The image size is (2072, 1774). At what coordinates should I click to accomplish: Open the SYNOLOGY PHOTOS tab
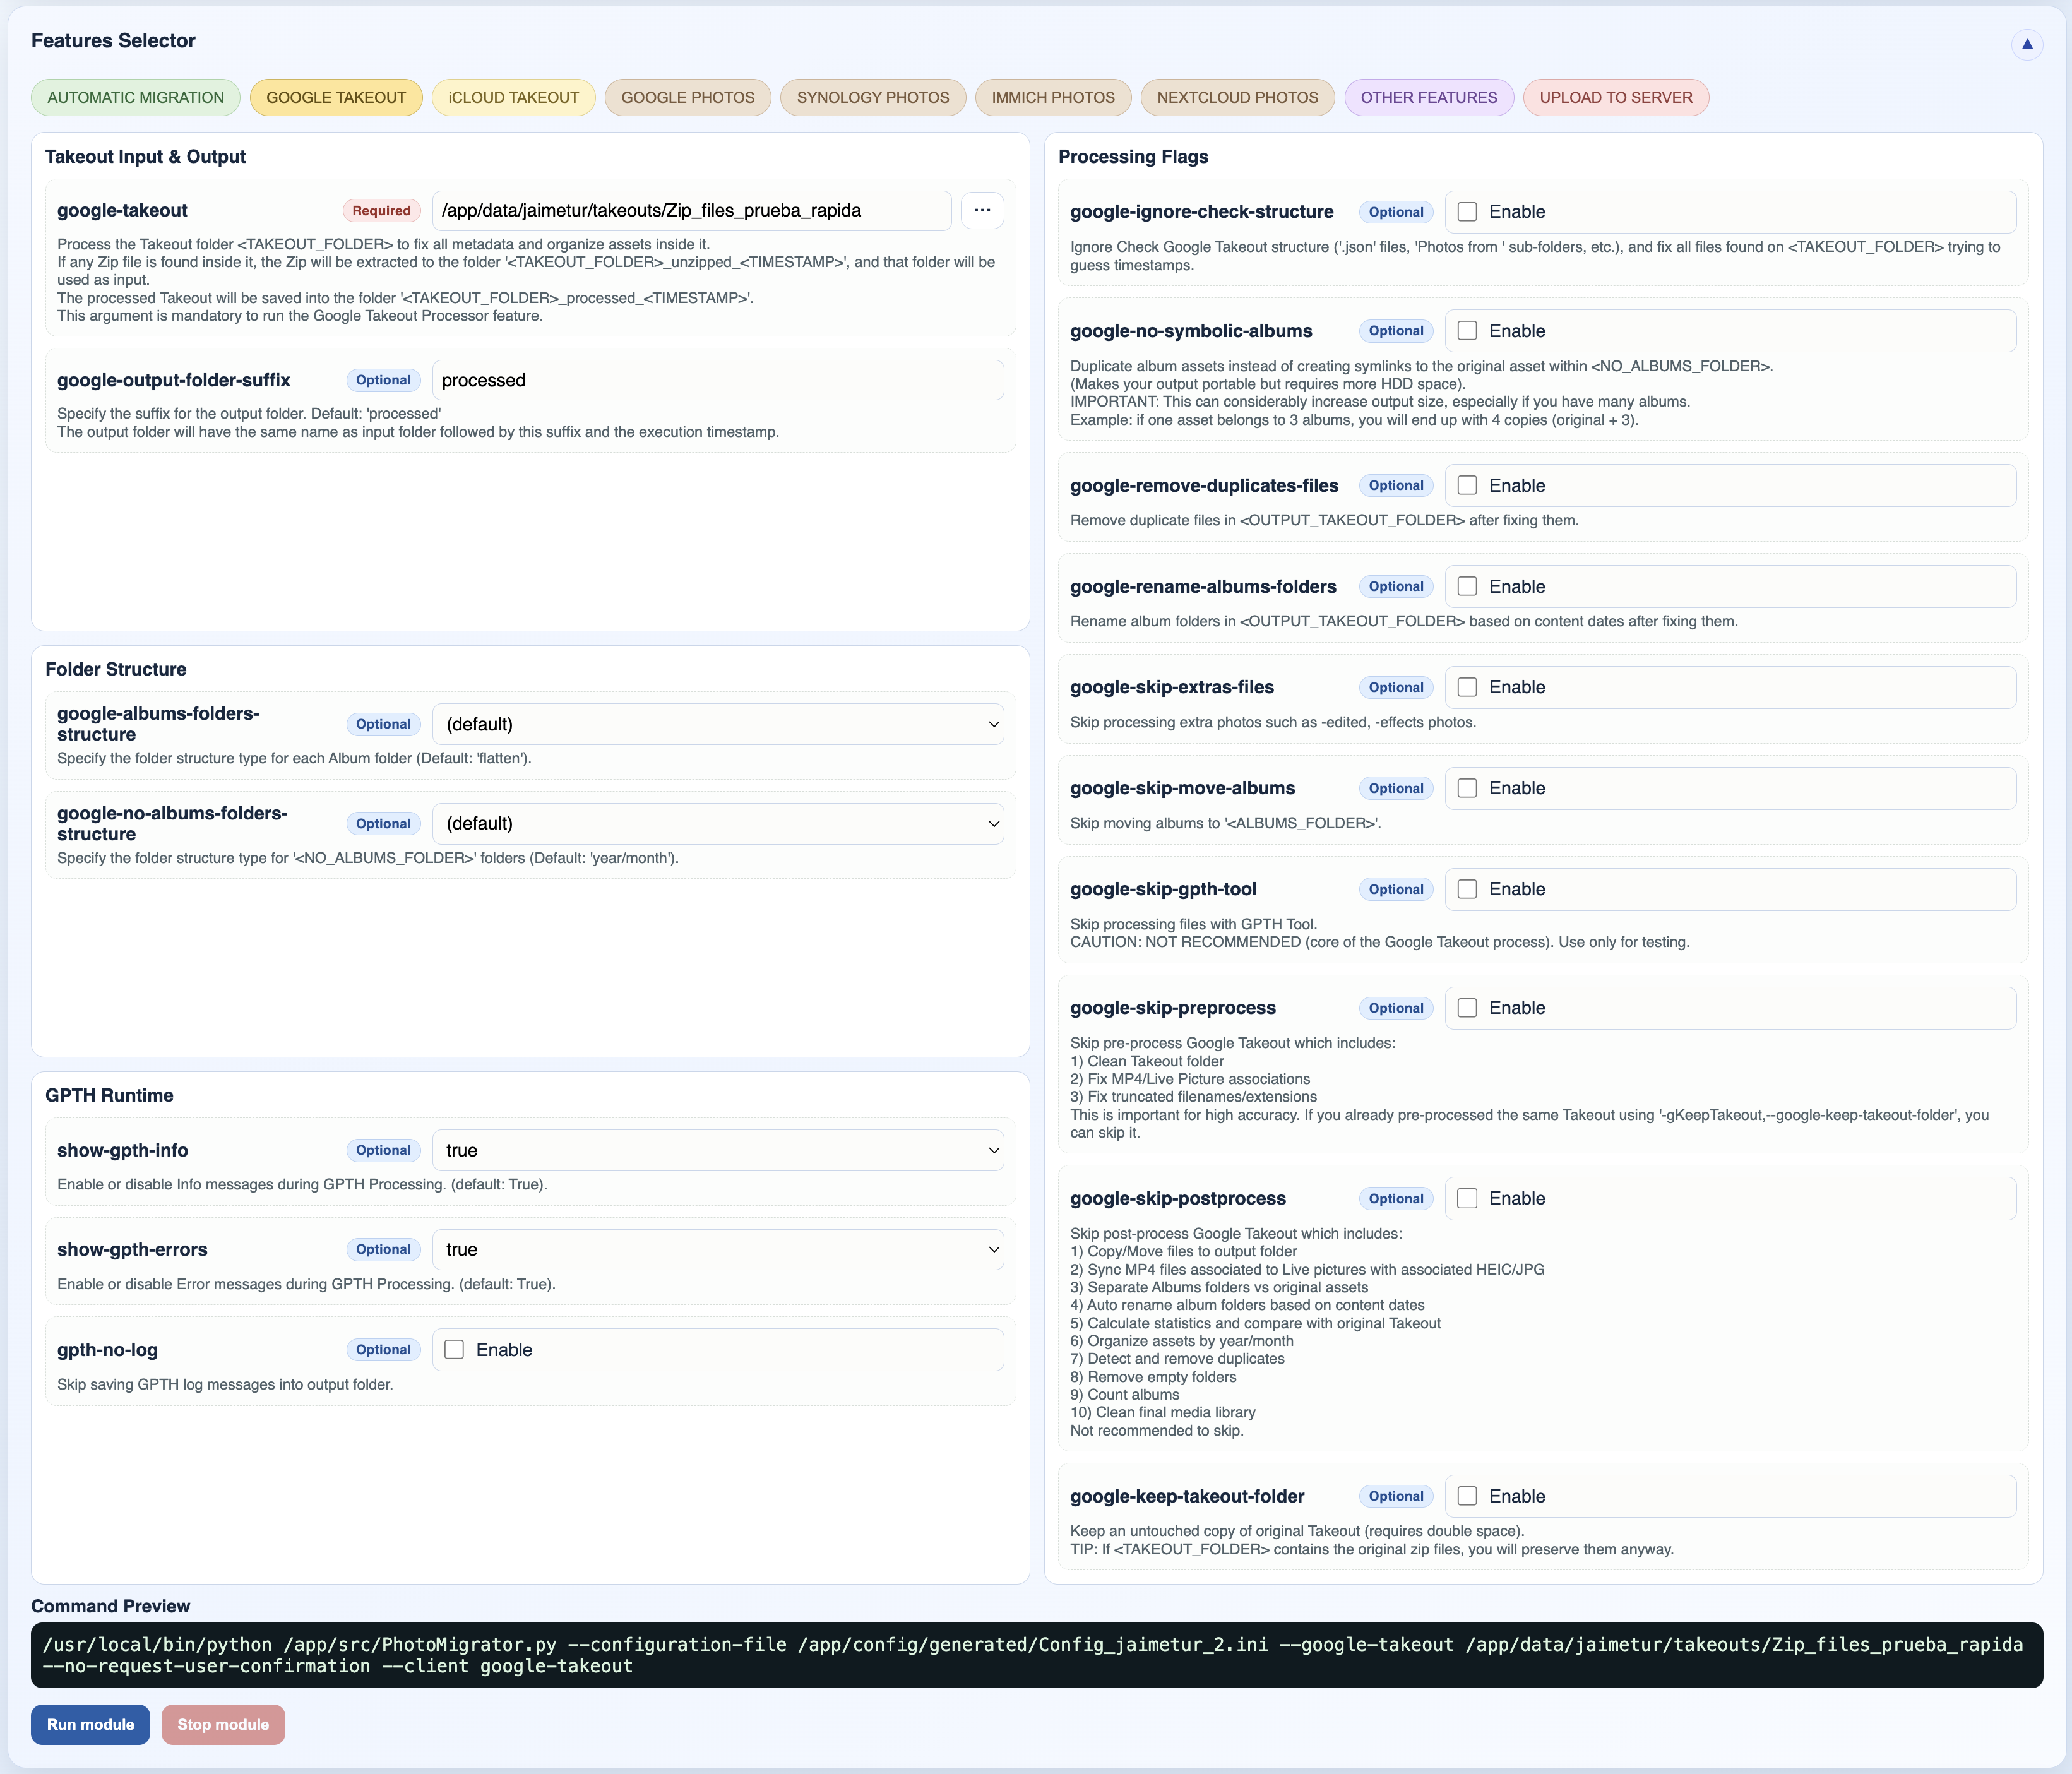pyautogui.click(x=873, y=97)
